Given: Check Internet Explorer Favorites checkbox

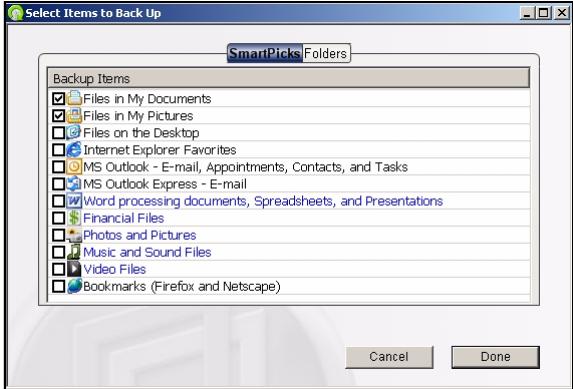Looking at the screenshot, I should 58,150.
